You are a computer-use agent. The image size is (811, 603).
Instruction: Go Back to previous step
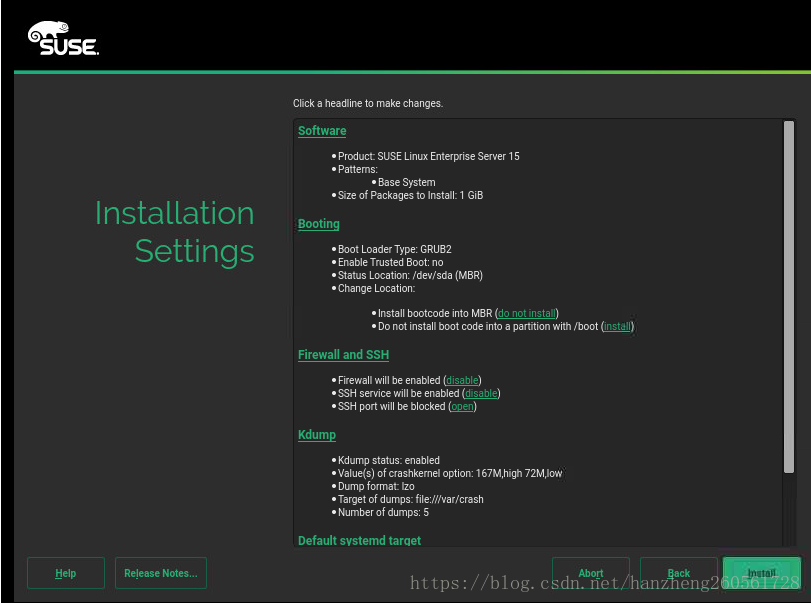pyautogui.click(x=679, y=573)
